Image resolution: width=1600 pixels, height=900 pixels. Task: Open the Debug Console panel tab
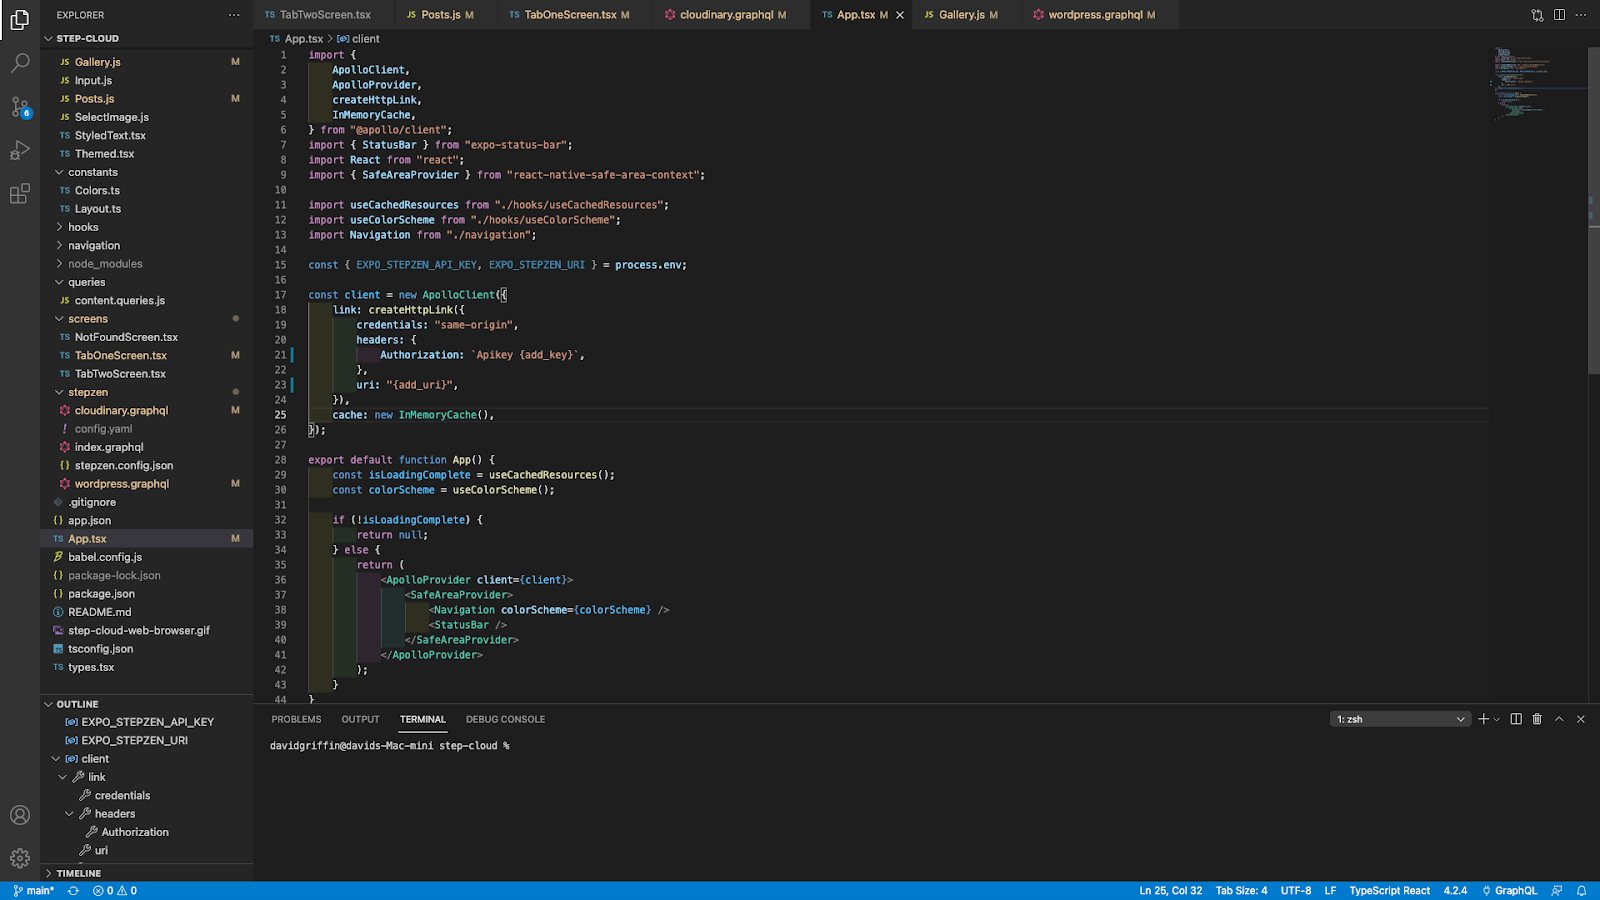pyautogui.click(x=505, y=719)
